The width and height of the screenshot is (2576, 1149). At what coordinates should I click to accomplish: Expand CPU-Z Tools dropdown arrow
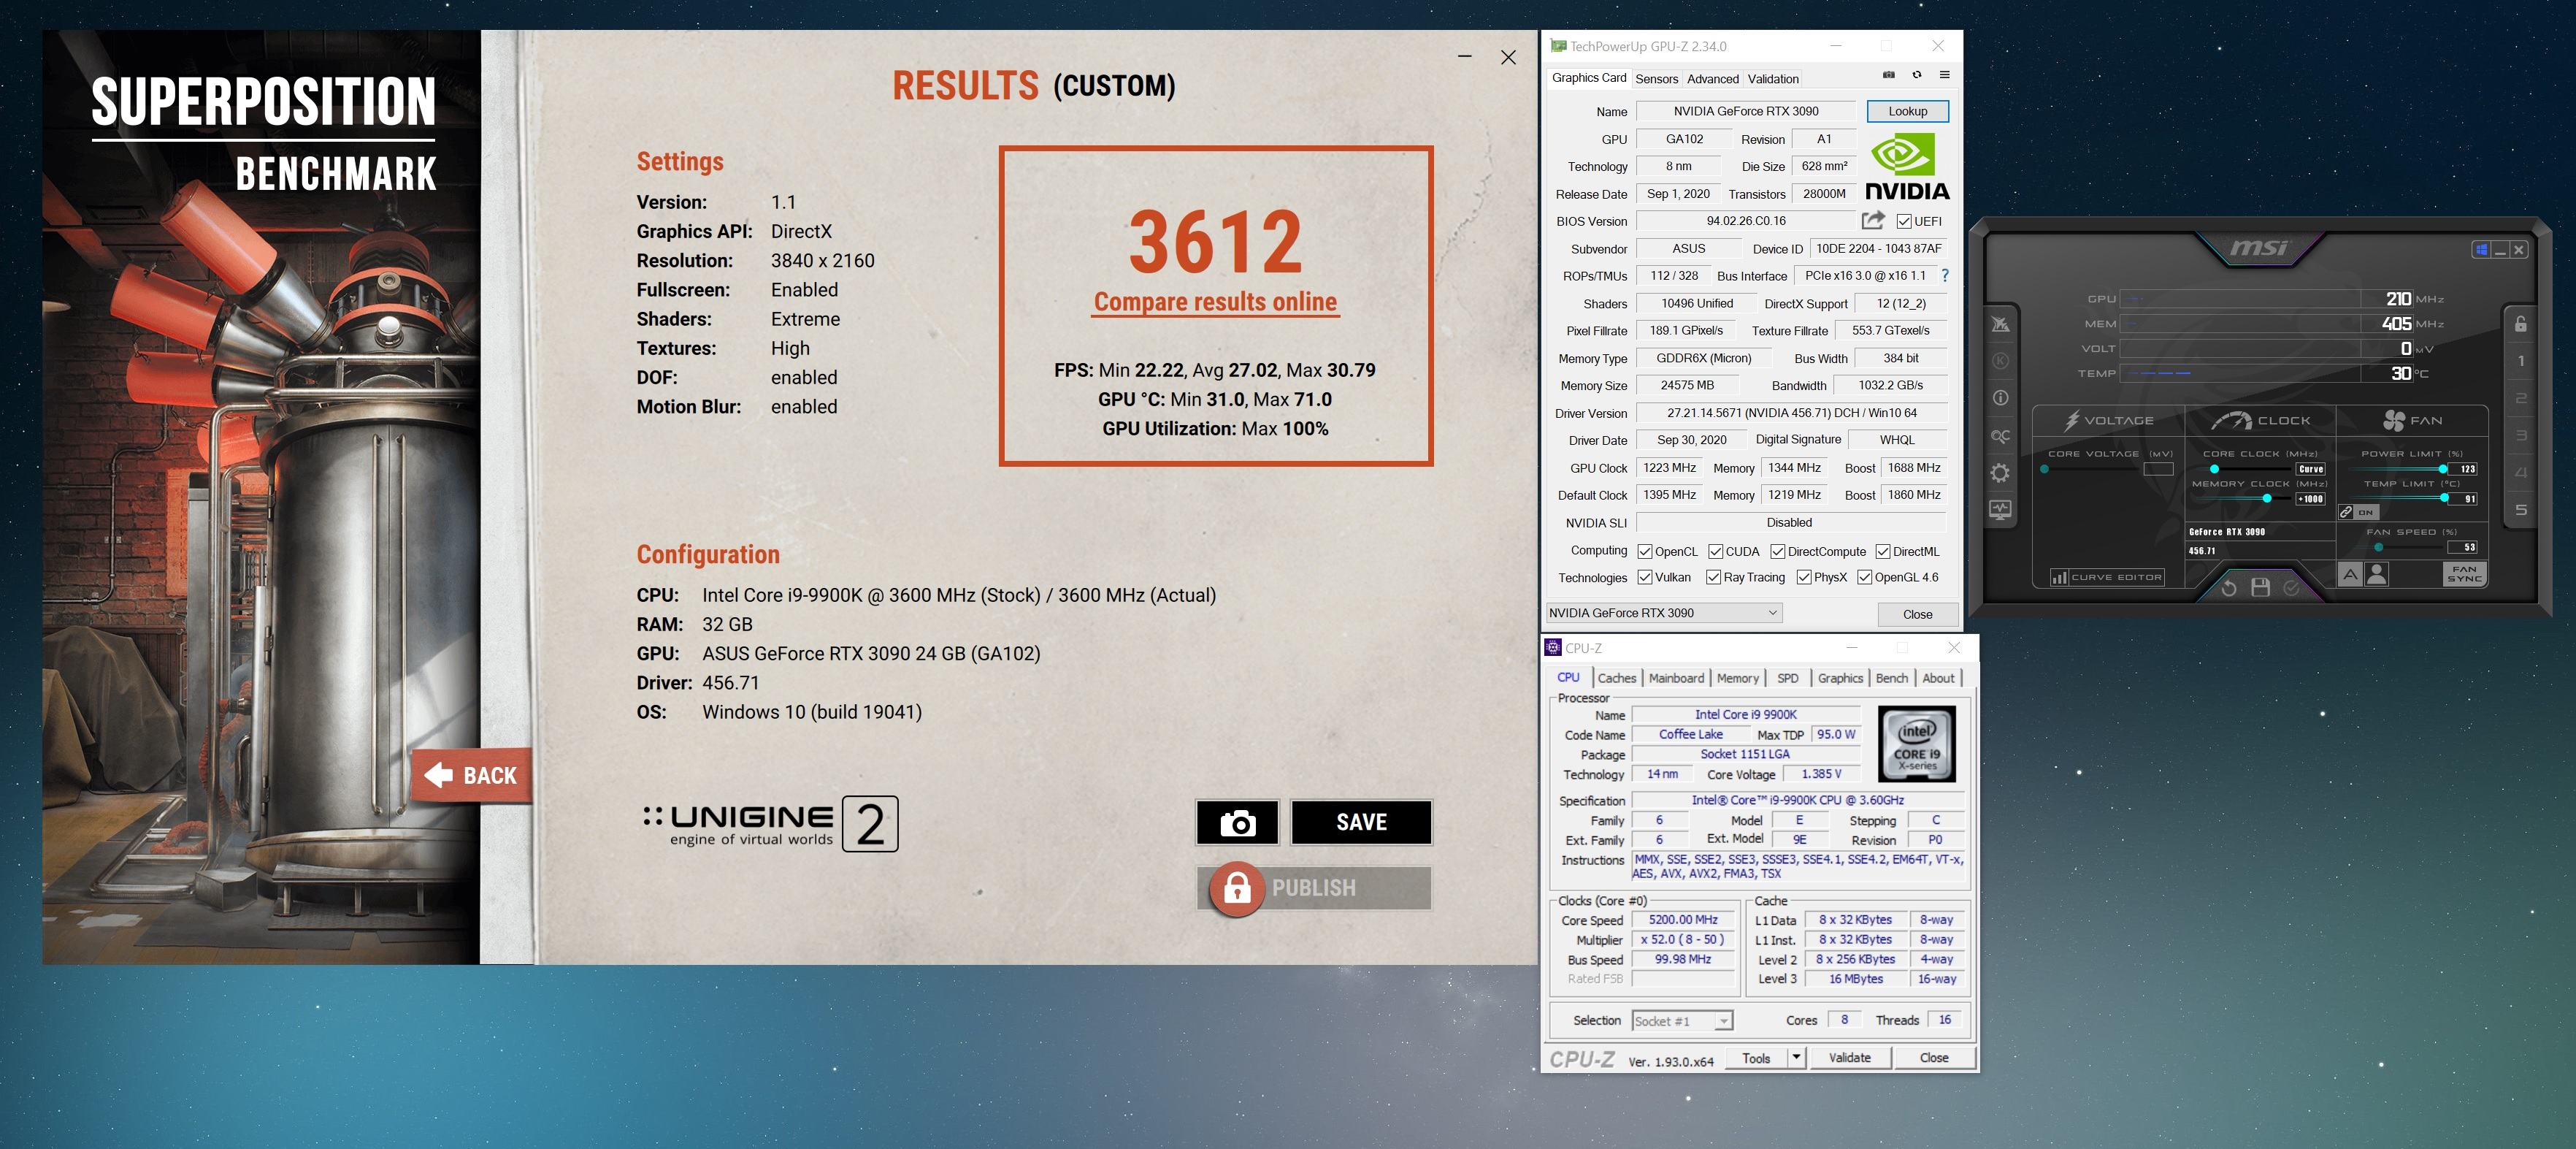pos(1796,1057)
